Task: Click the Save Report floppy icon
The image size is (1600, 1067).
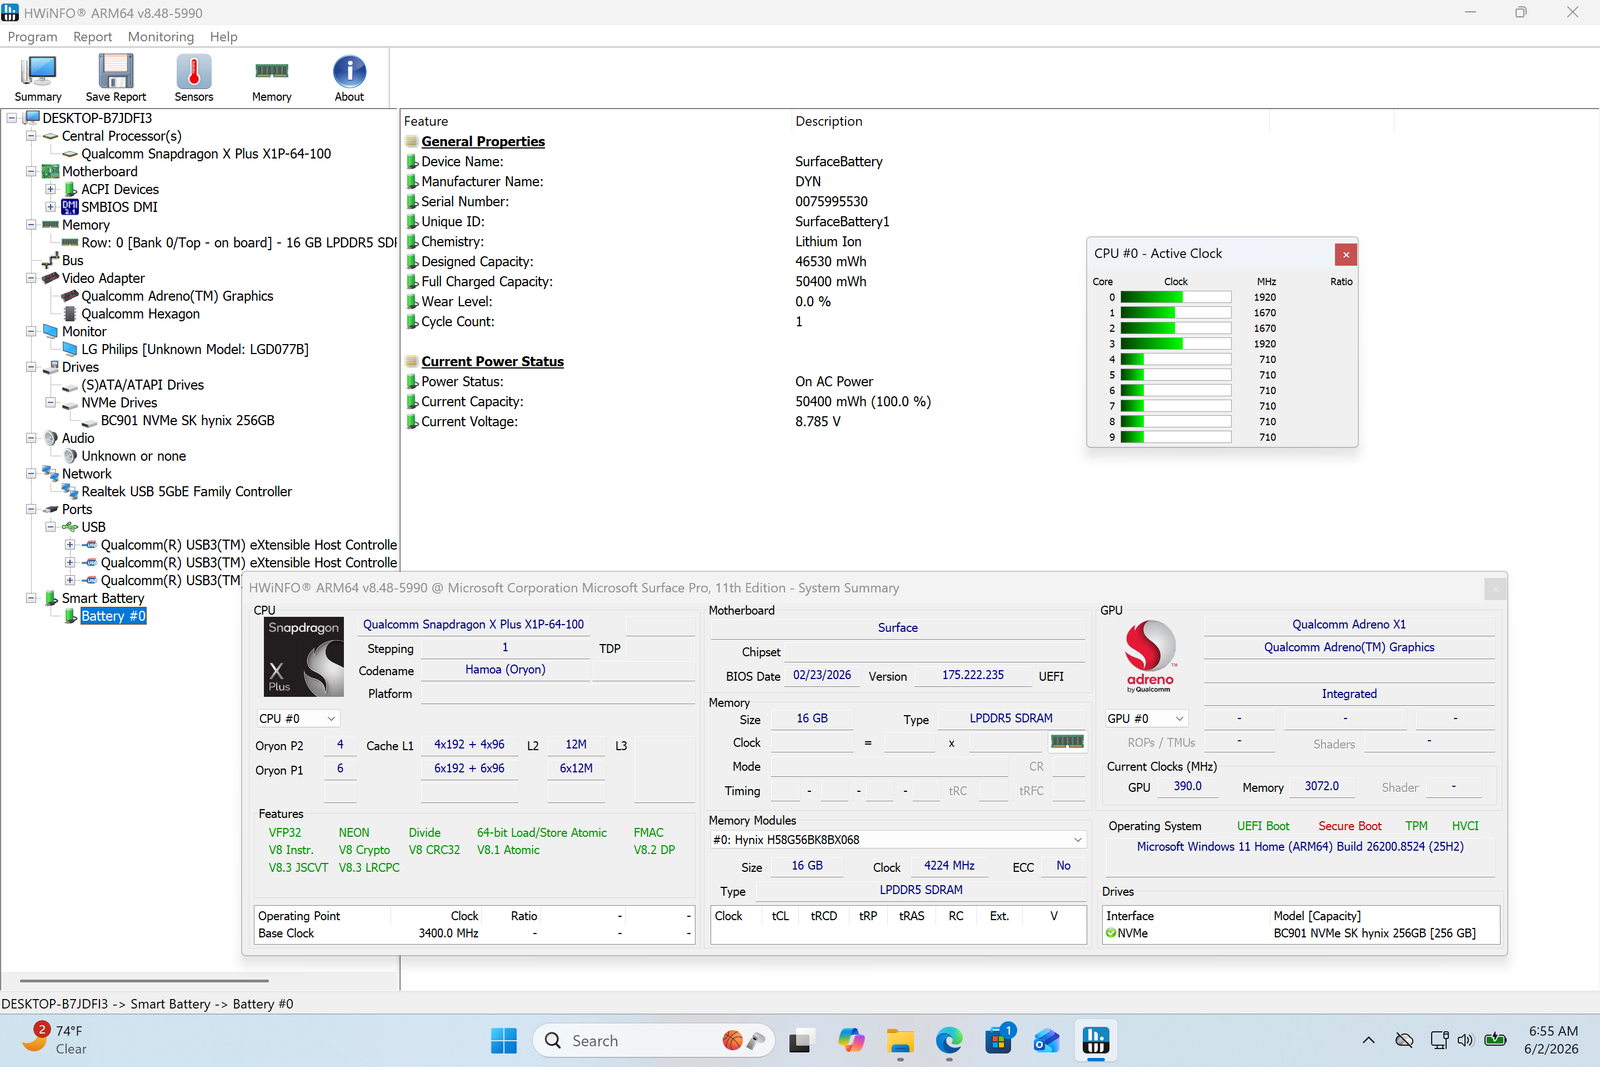Action: [x=116, y=78]
